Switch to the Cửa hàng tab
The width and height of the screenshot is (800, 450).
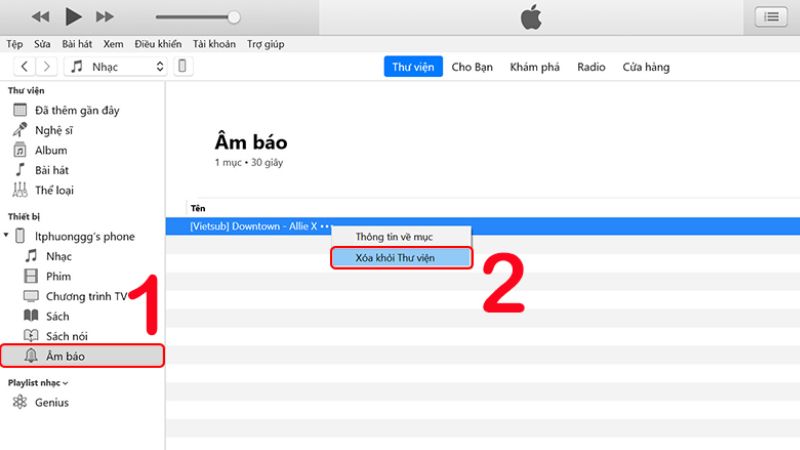[x=646, y=67]
